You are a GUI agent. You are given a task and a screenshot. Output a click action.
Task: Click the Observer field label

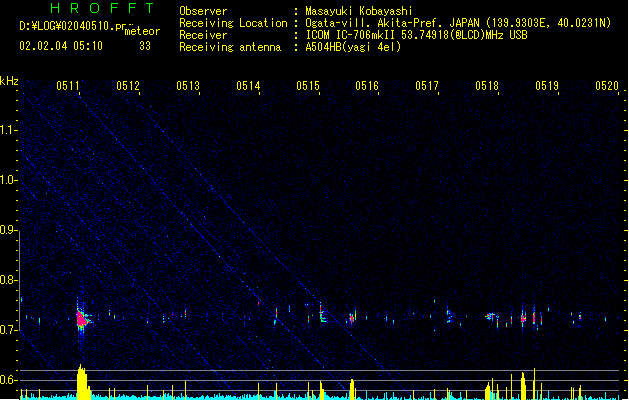coord(203,11)
